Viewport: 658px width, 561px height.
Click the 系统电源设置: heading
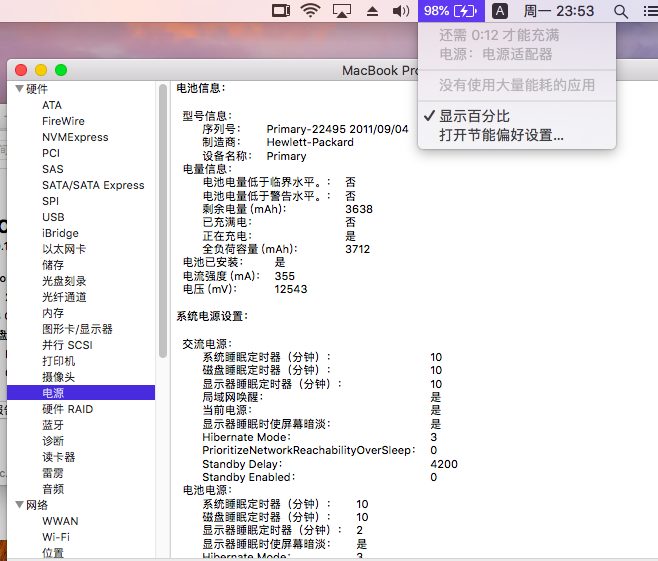212,316
